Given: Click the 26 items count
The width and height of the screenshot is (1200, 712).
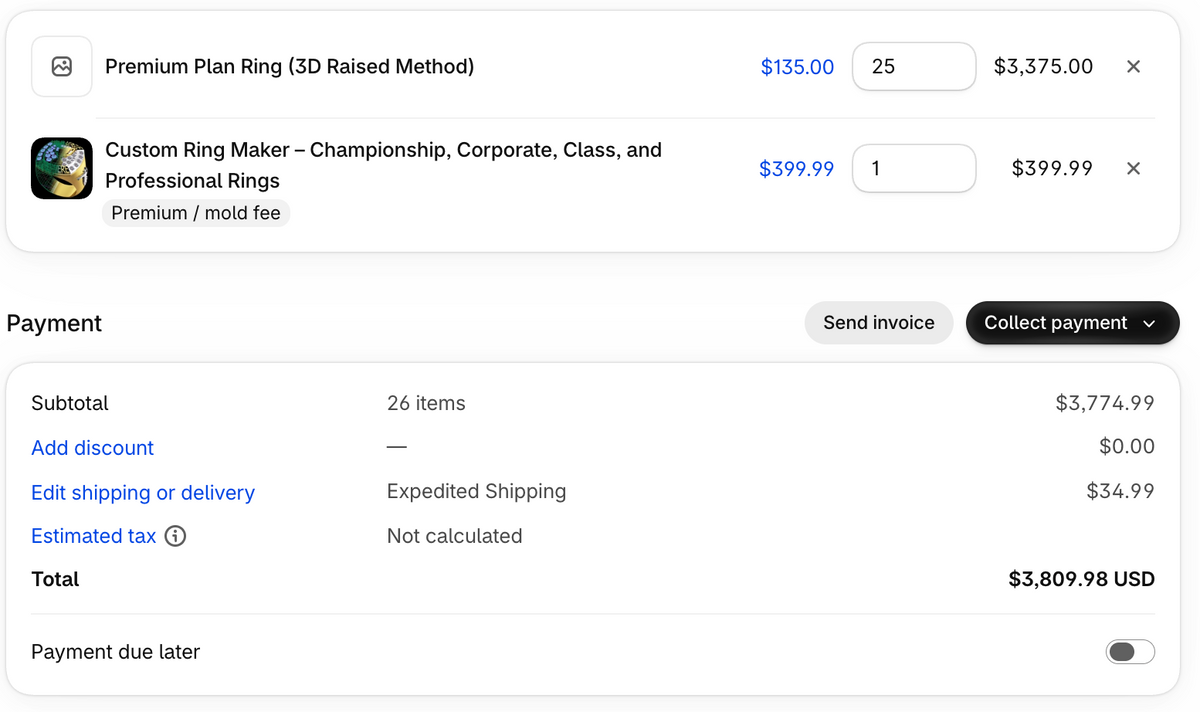Looking at the screenshot, I should click(x=426, y=403).
